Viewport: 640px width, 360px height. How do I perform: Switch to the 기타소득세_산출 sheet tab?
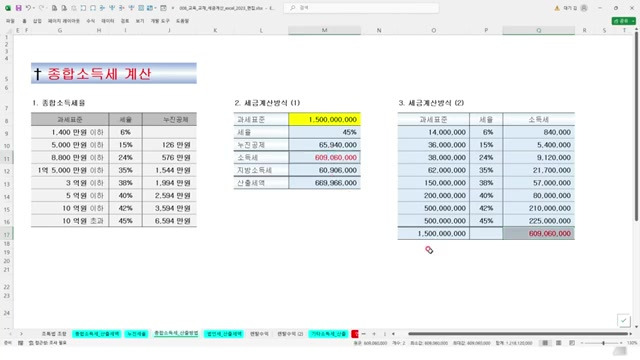(329, 334)
